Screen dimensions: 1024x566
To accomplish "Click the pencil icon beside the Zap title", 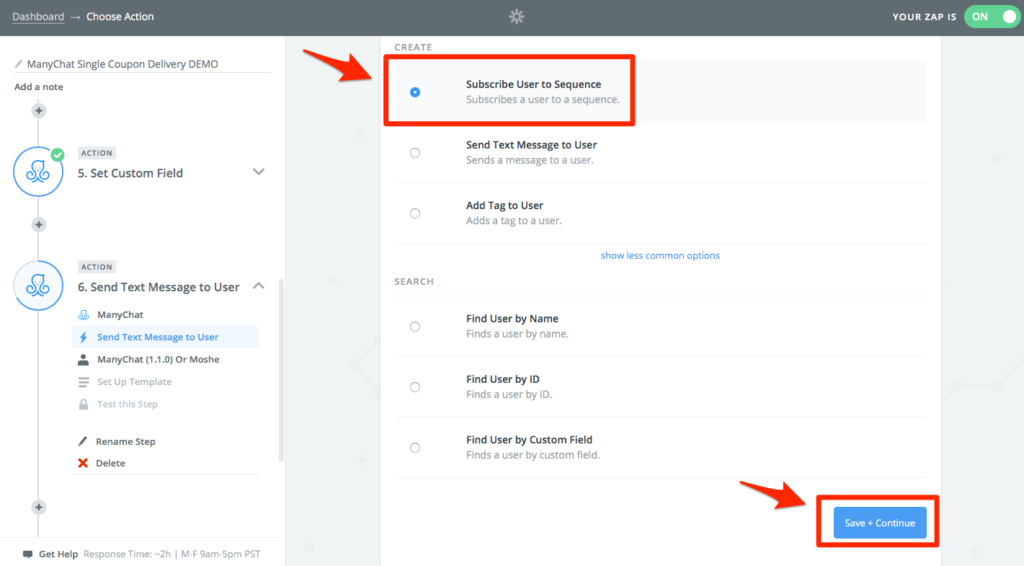I will tap(18, 64).
